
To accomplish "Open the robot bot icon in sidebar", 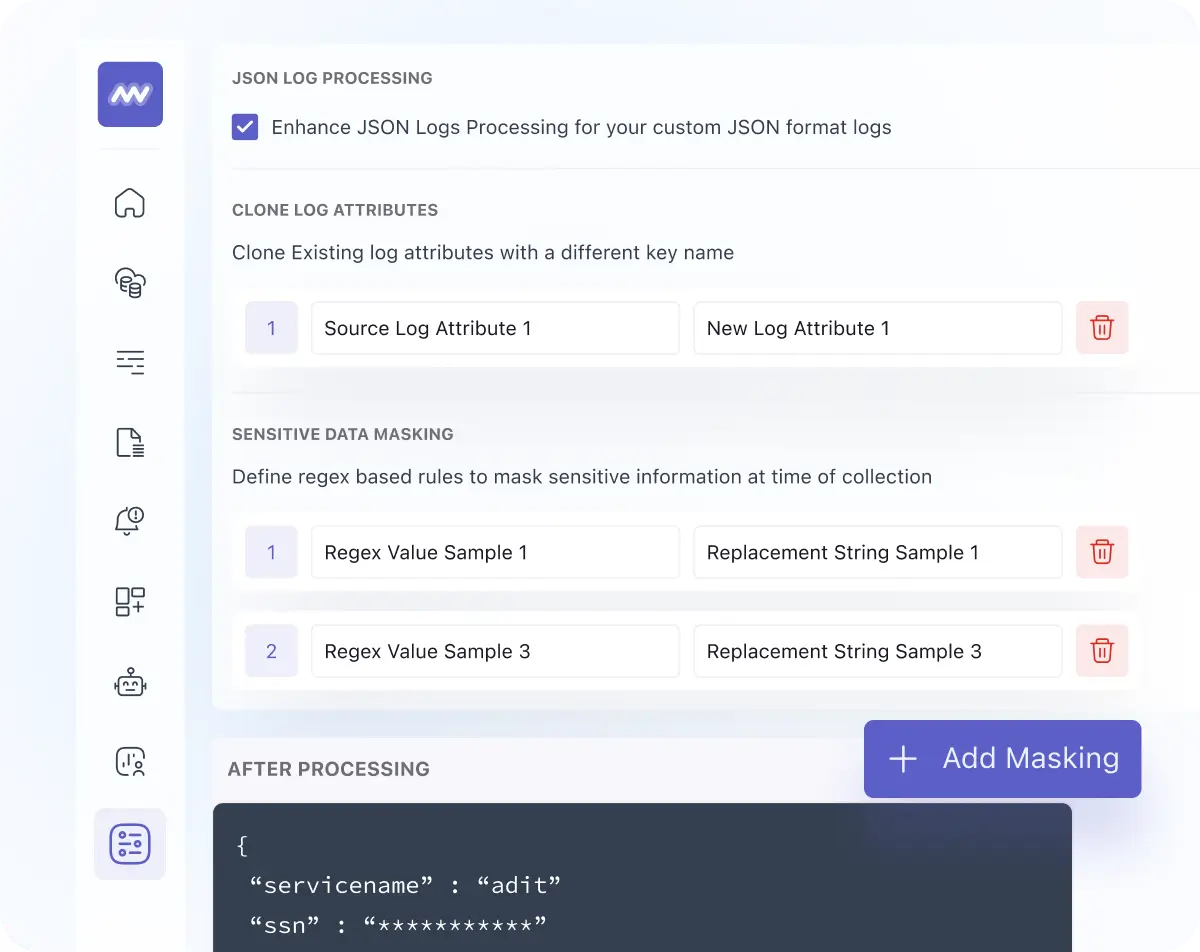I will pos(130,683).
